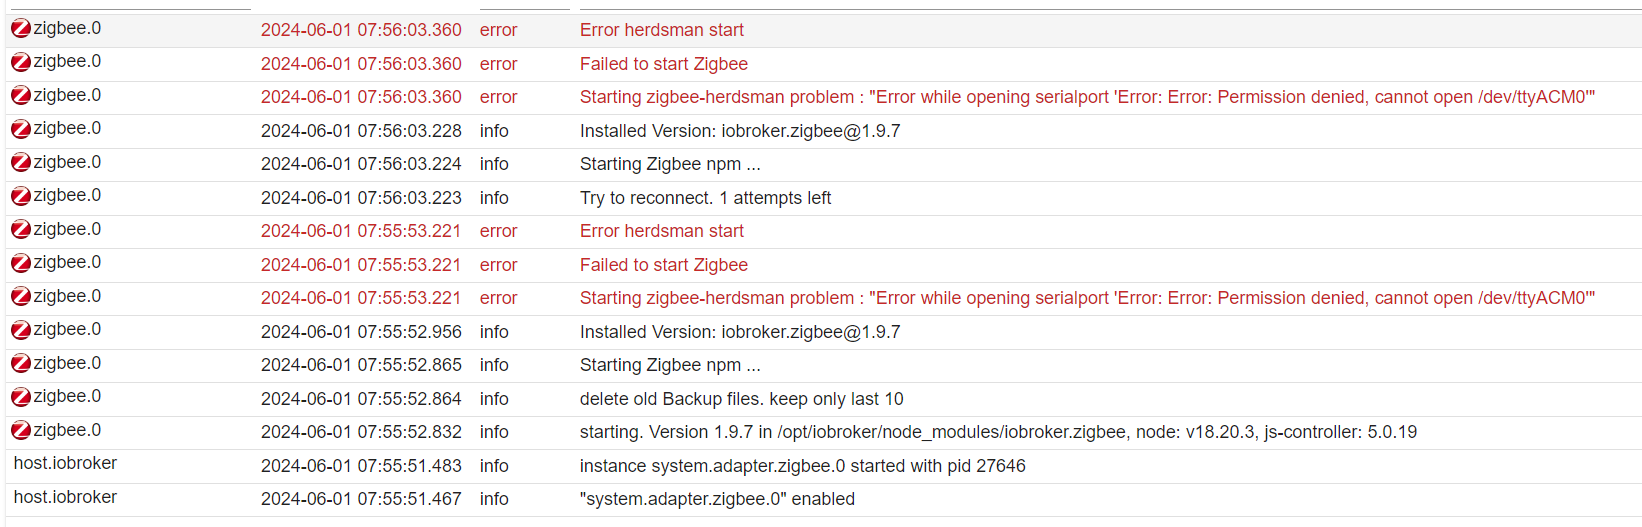The width and height of the screenshot is (1642, 527).
Task: Click the zigbee icon at 07:55:52.865 row
Action: pos(21,364)
